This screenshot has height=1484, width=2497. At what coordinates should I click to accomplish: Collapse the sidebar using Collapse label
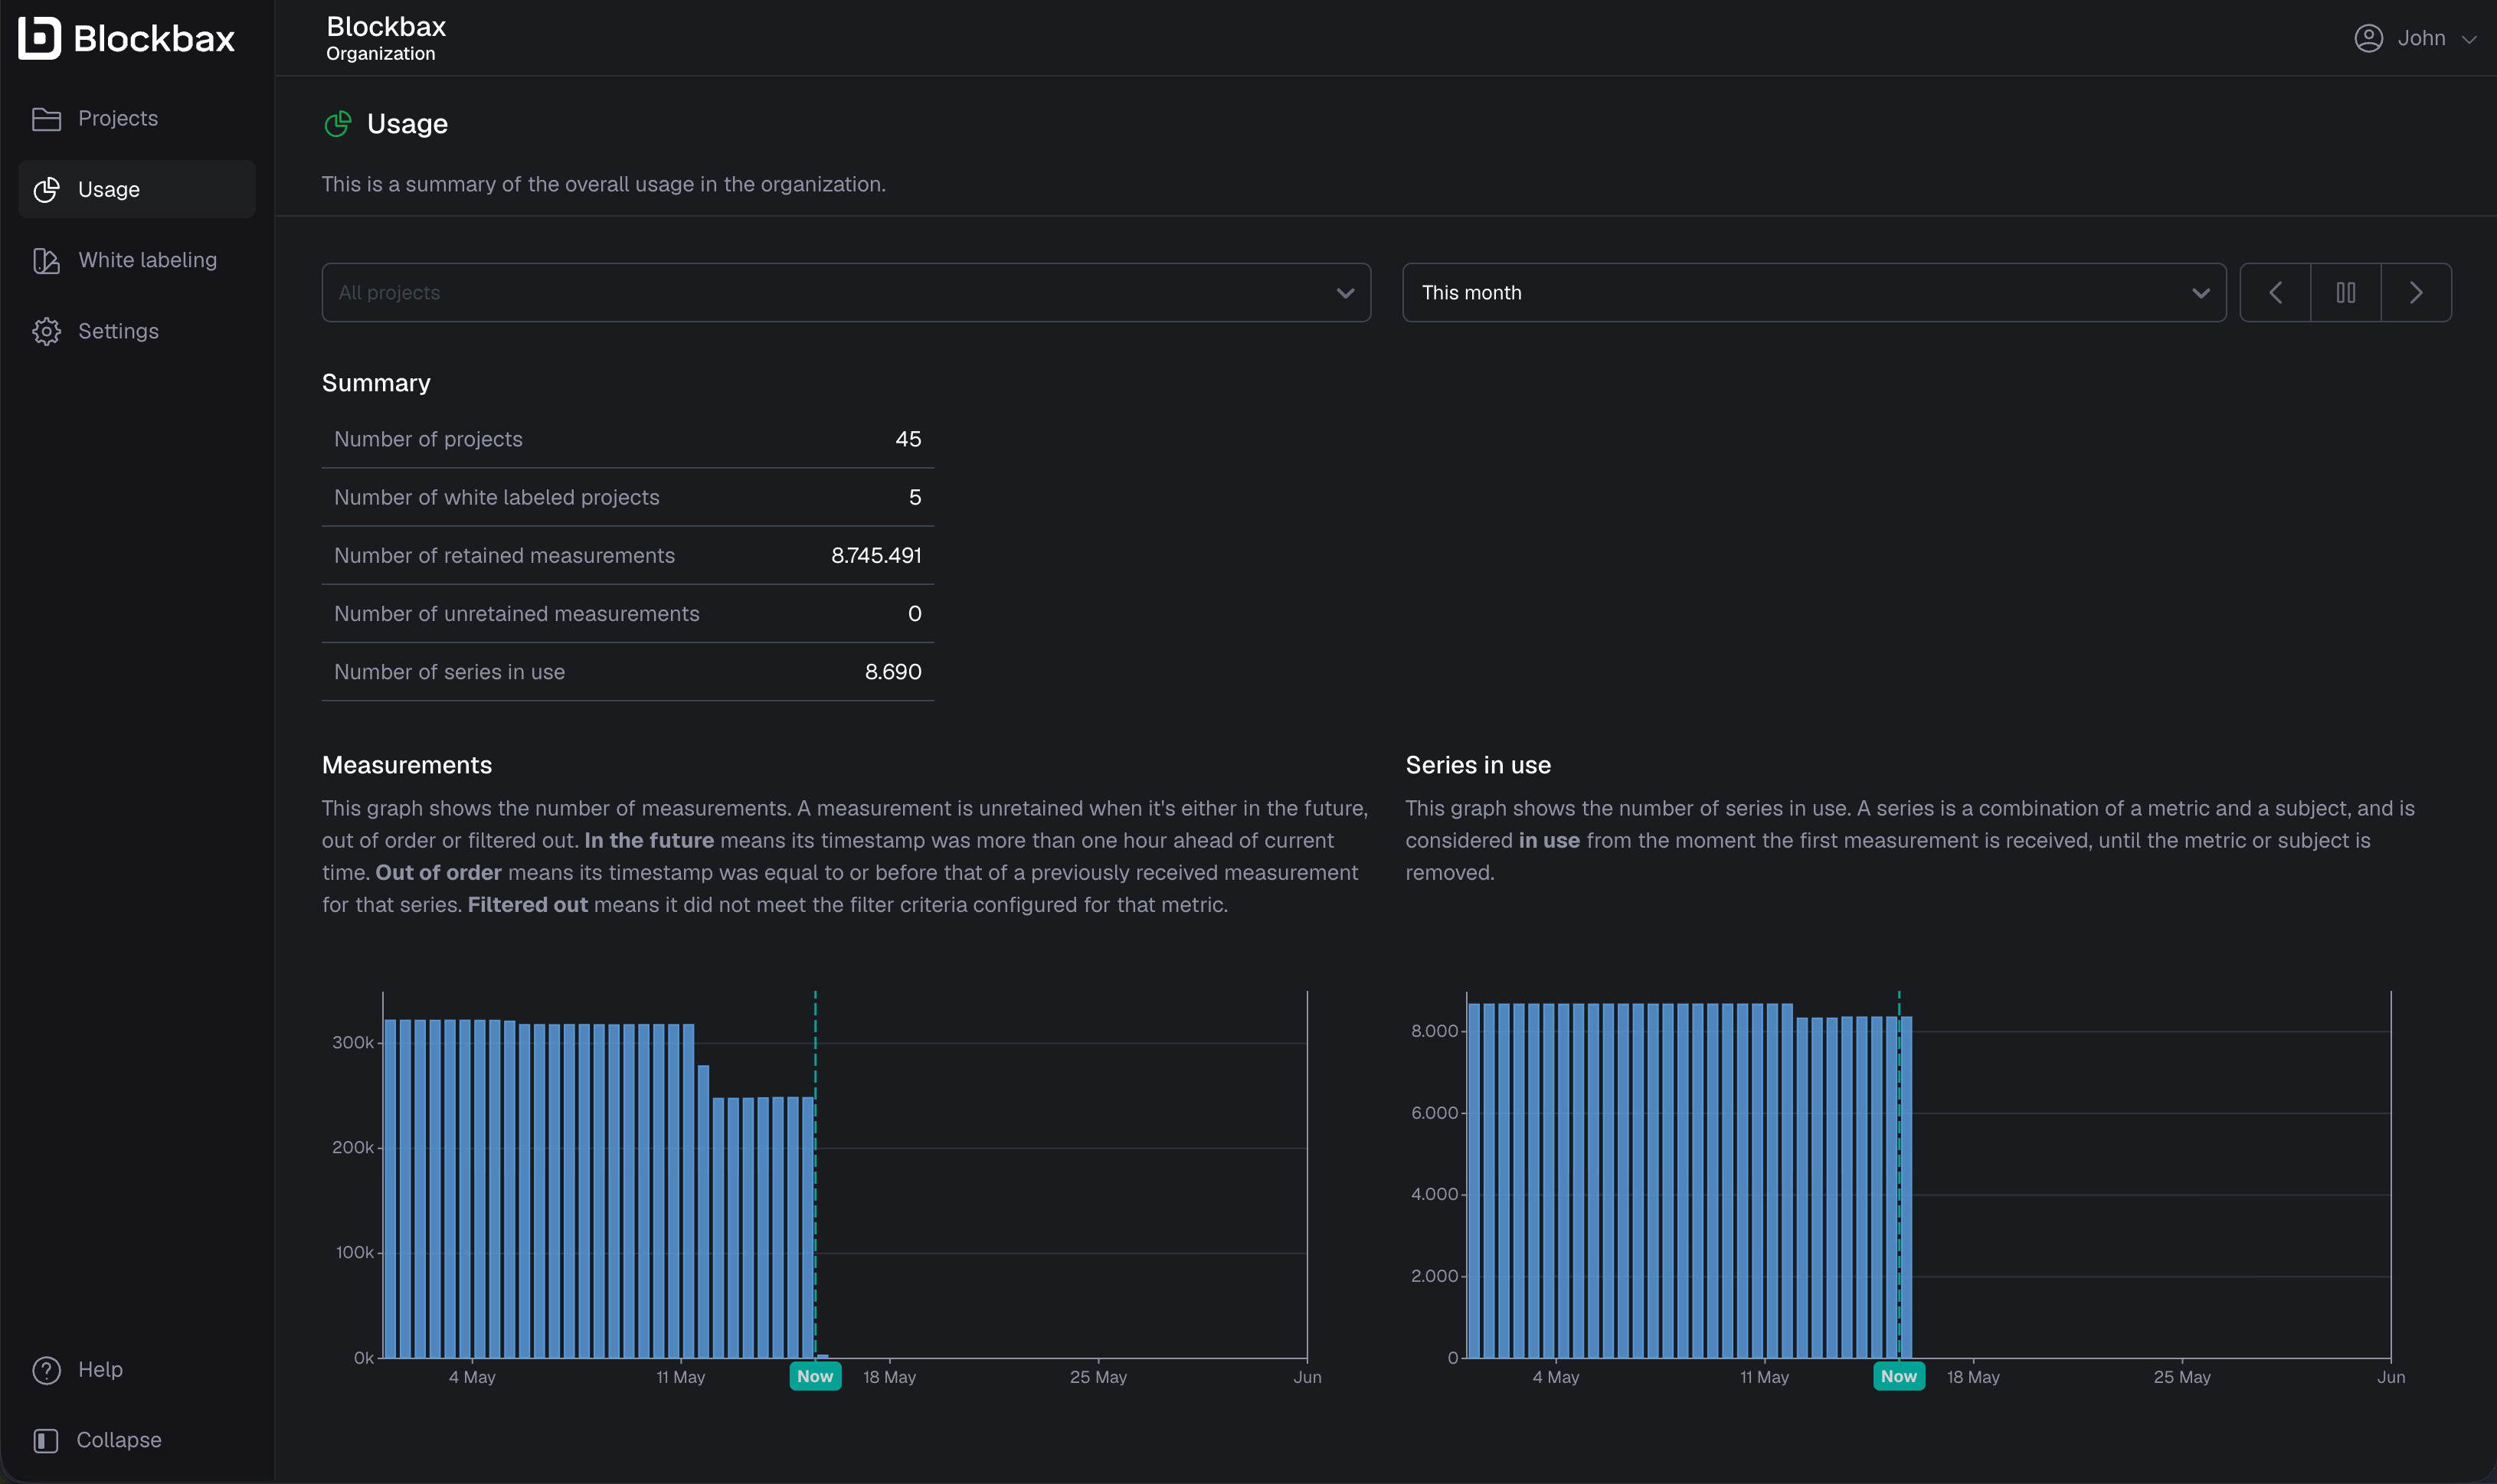pos(119,1440)
